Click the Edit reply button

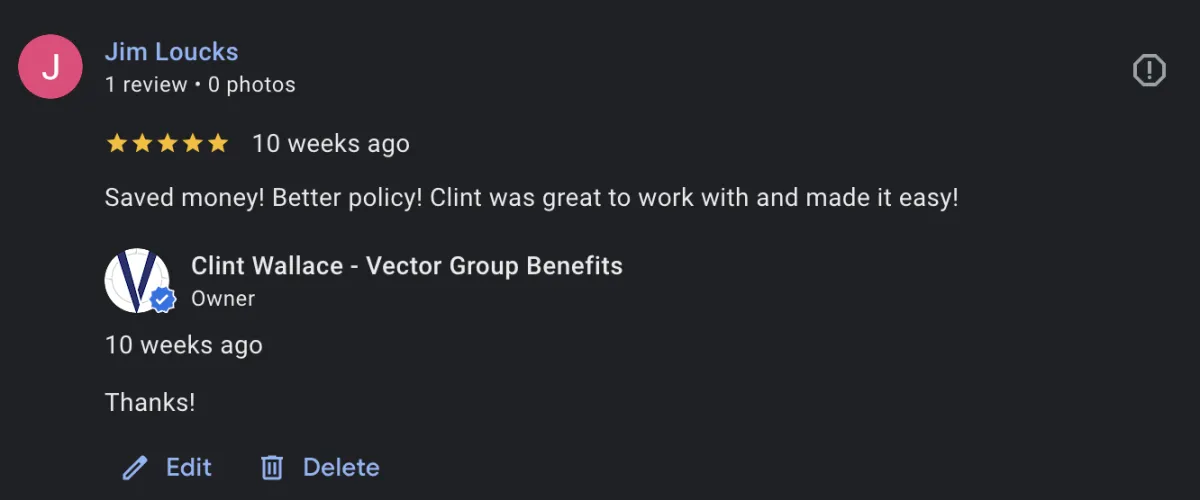166,467
